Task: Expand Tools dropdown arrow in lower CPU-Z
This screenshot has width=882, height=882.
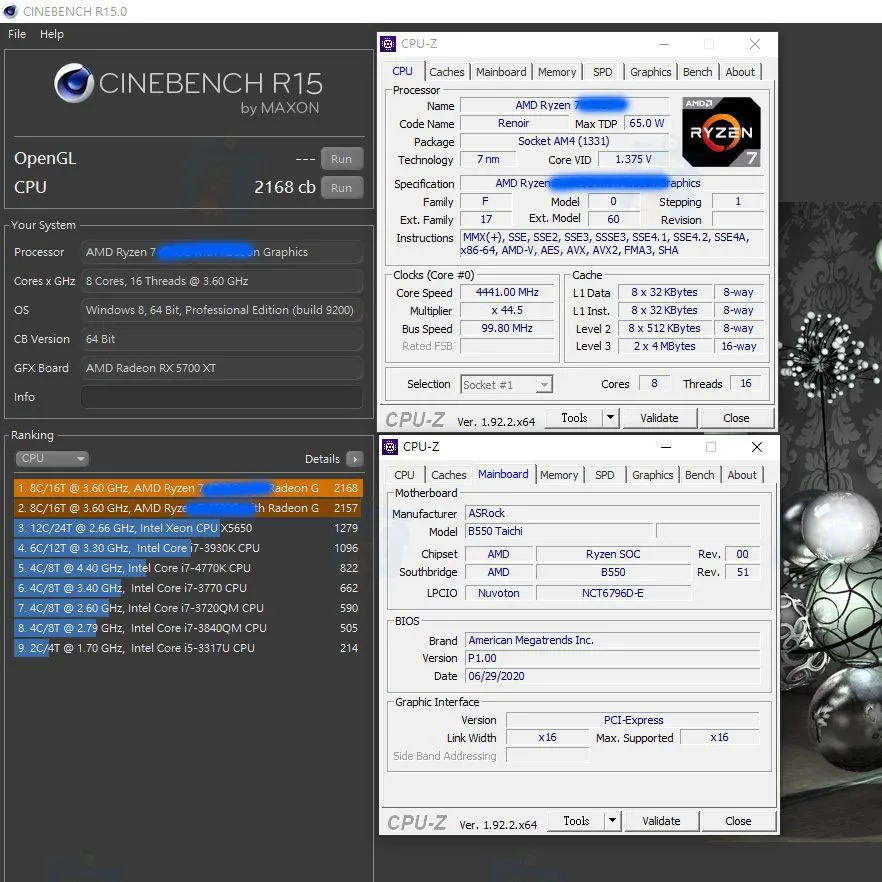Action: (x=613, y=821)
